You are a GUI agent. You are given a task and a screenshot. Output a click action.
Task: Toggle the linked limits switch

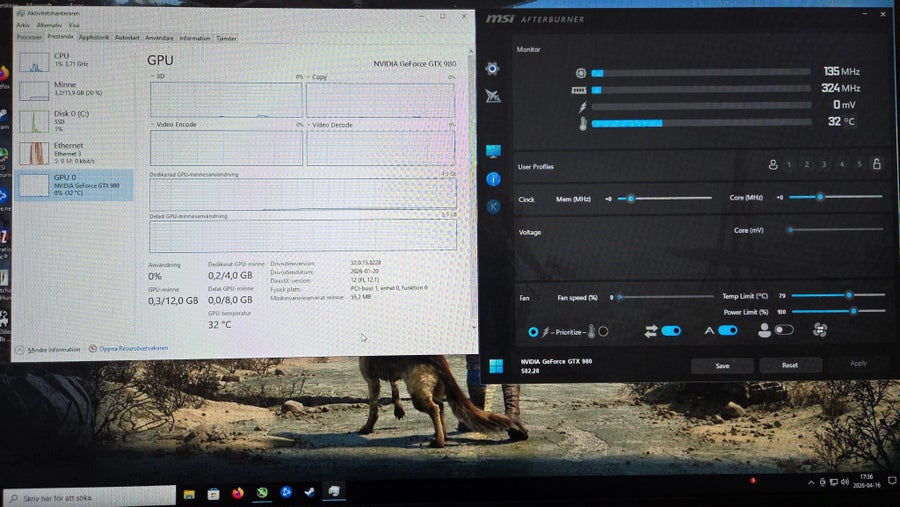click(x=671, y=331)
